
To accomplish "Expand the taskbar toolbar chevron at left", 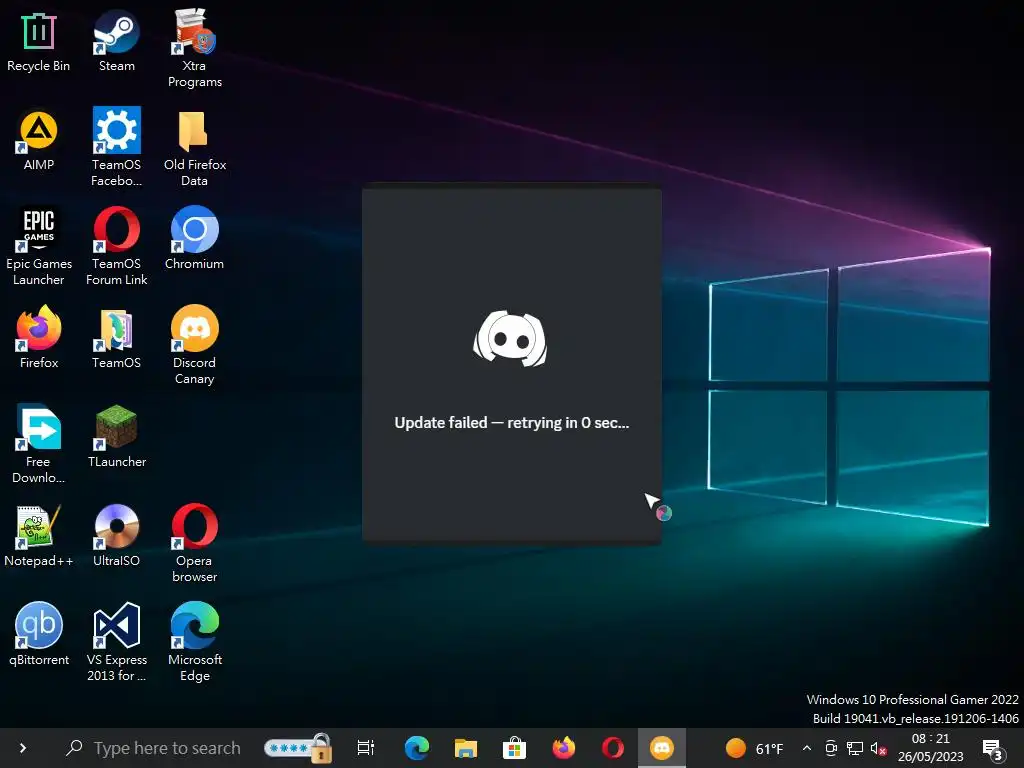I will click(x=23, y=748).
